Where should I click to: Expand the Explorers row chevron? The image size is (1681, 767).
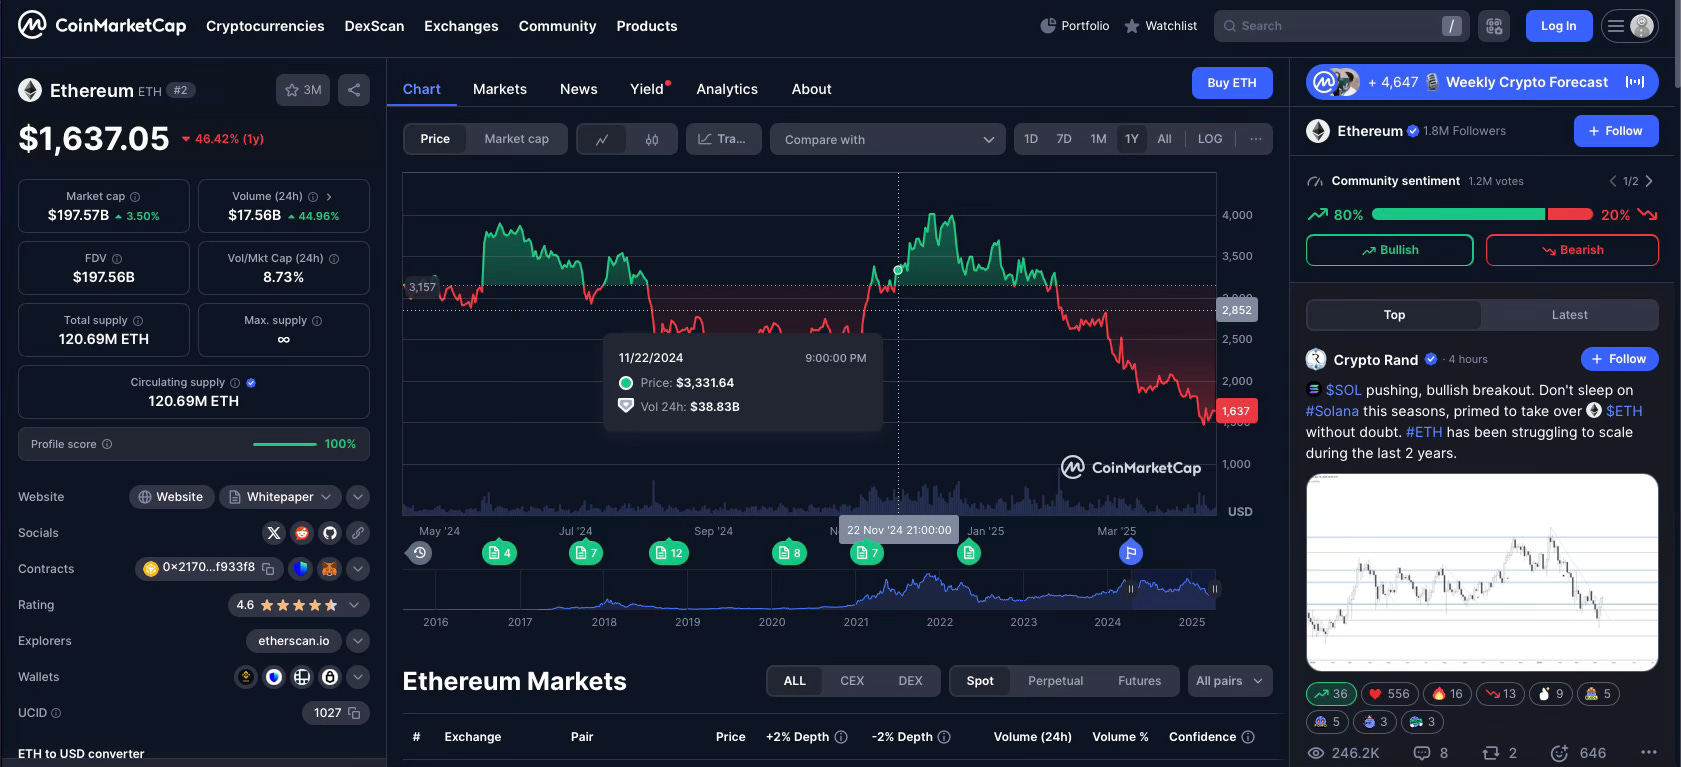tap(358, 641)
